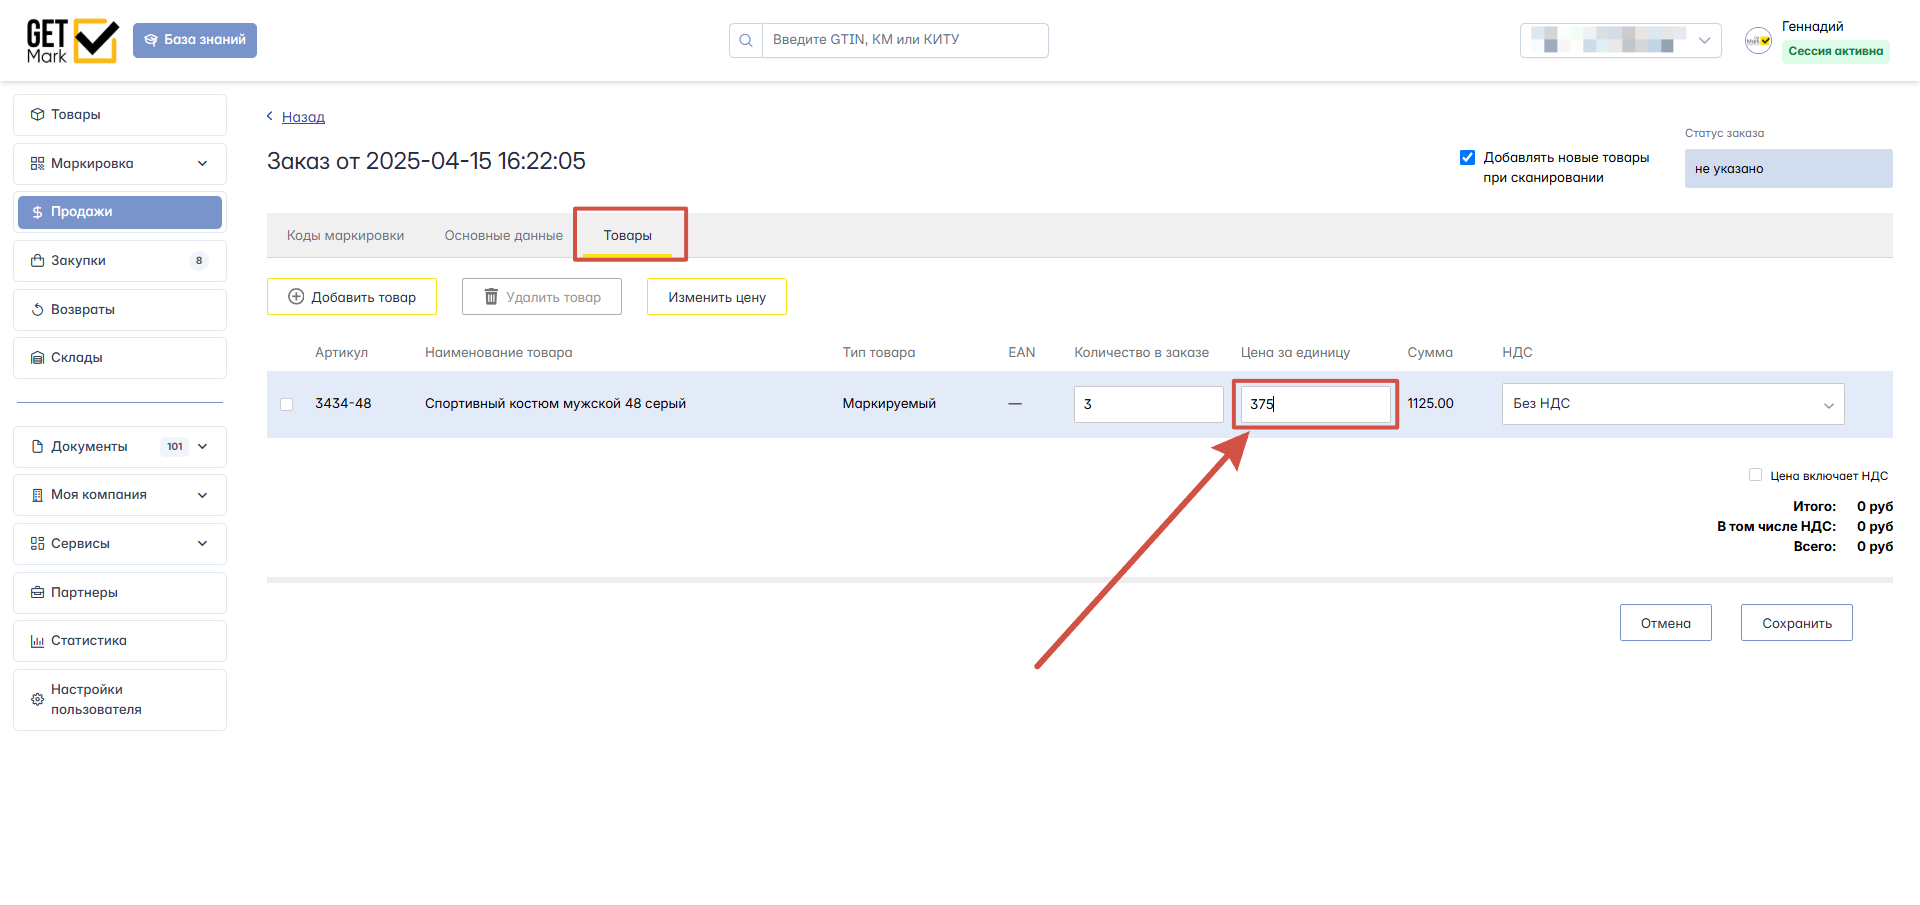Open the Без НДС dropdown

1673,404
